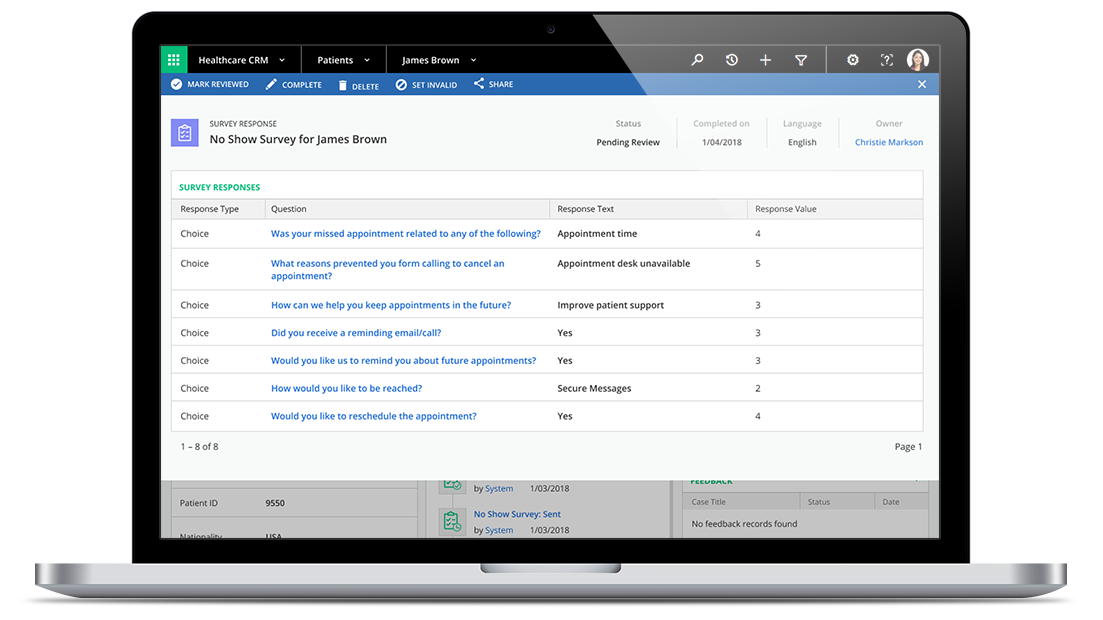Open the filter funnel icon

click(800, 60)
